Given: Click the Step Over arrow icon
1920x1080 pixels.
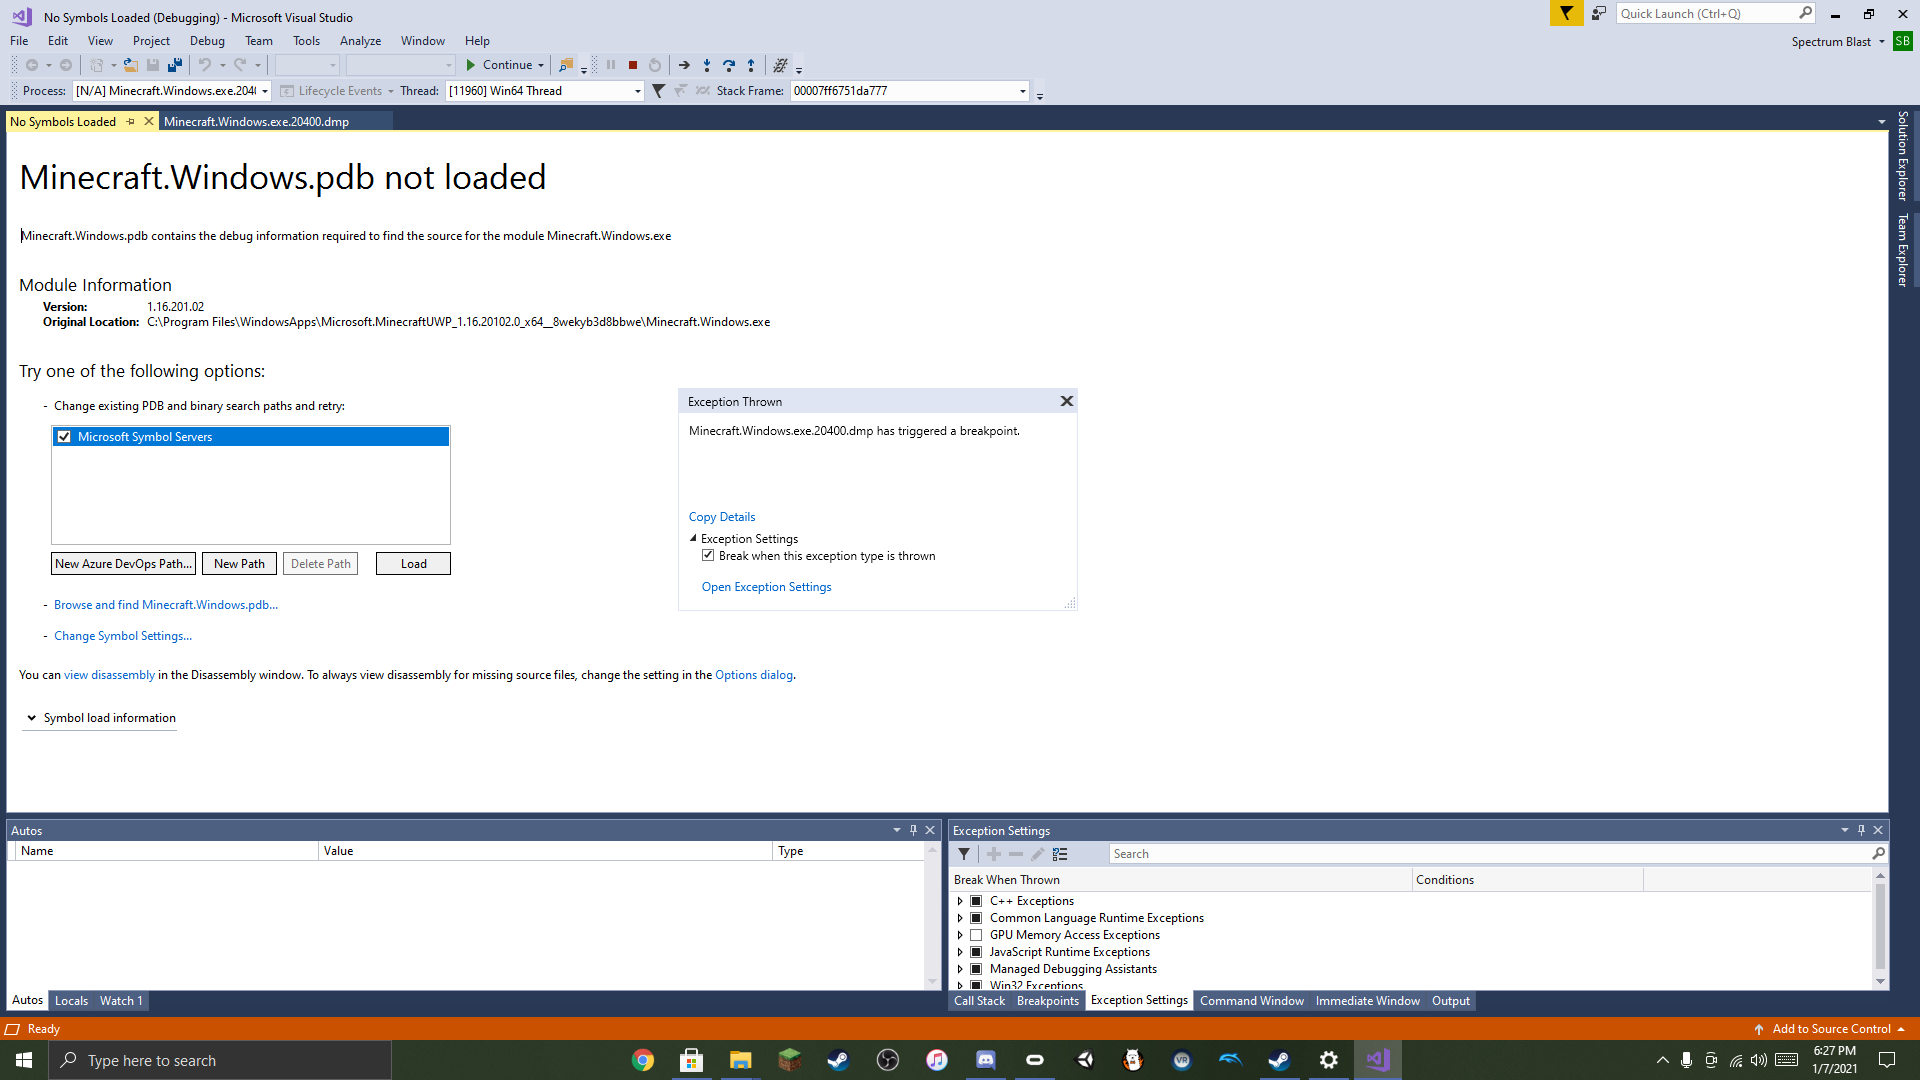Looking at the screenshot, I should pyautogui.click(x=729, y=65).
